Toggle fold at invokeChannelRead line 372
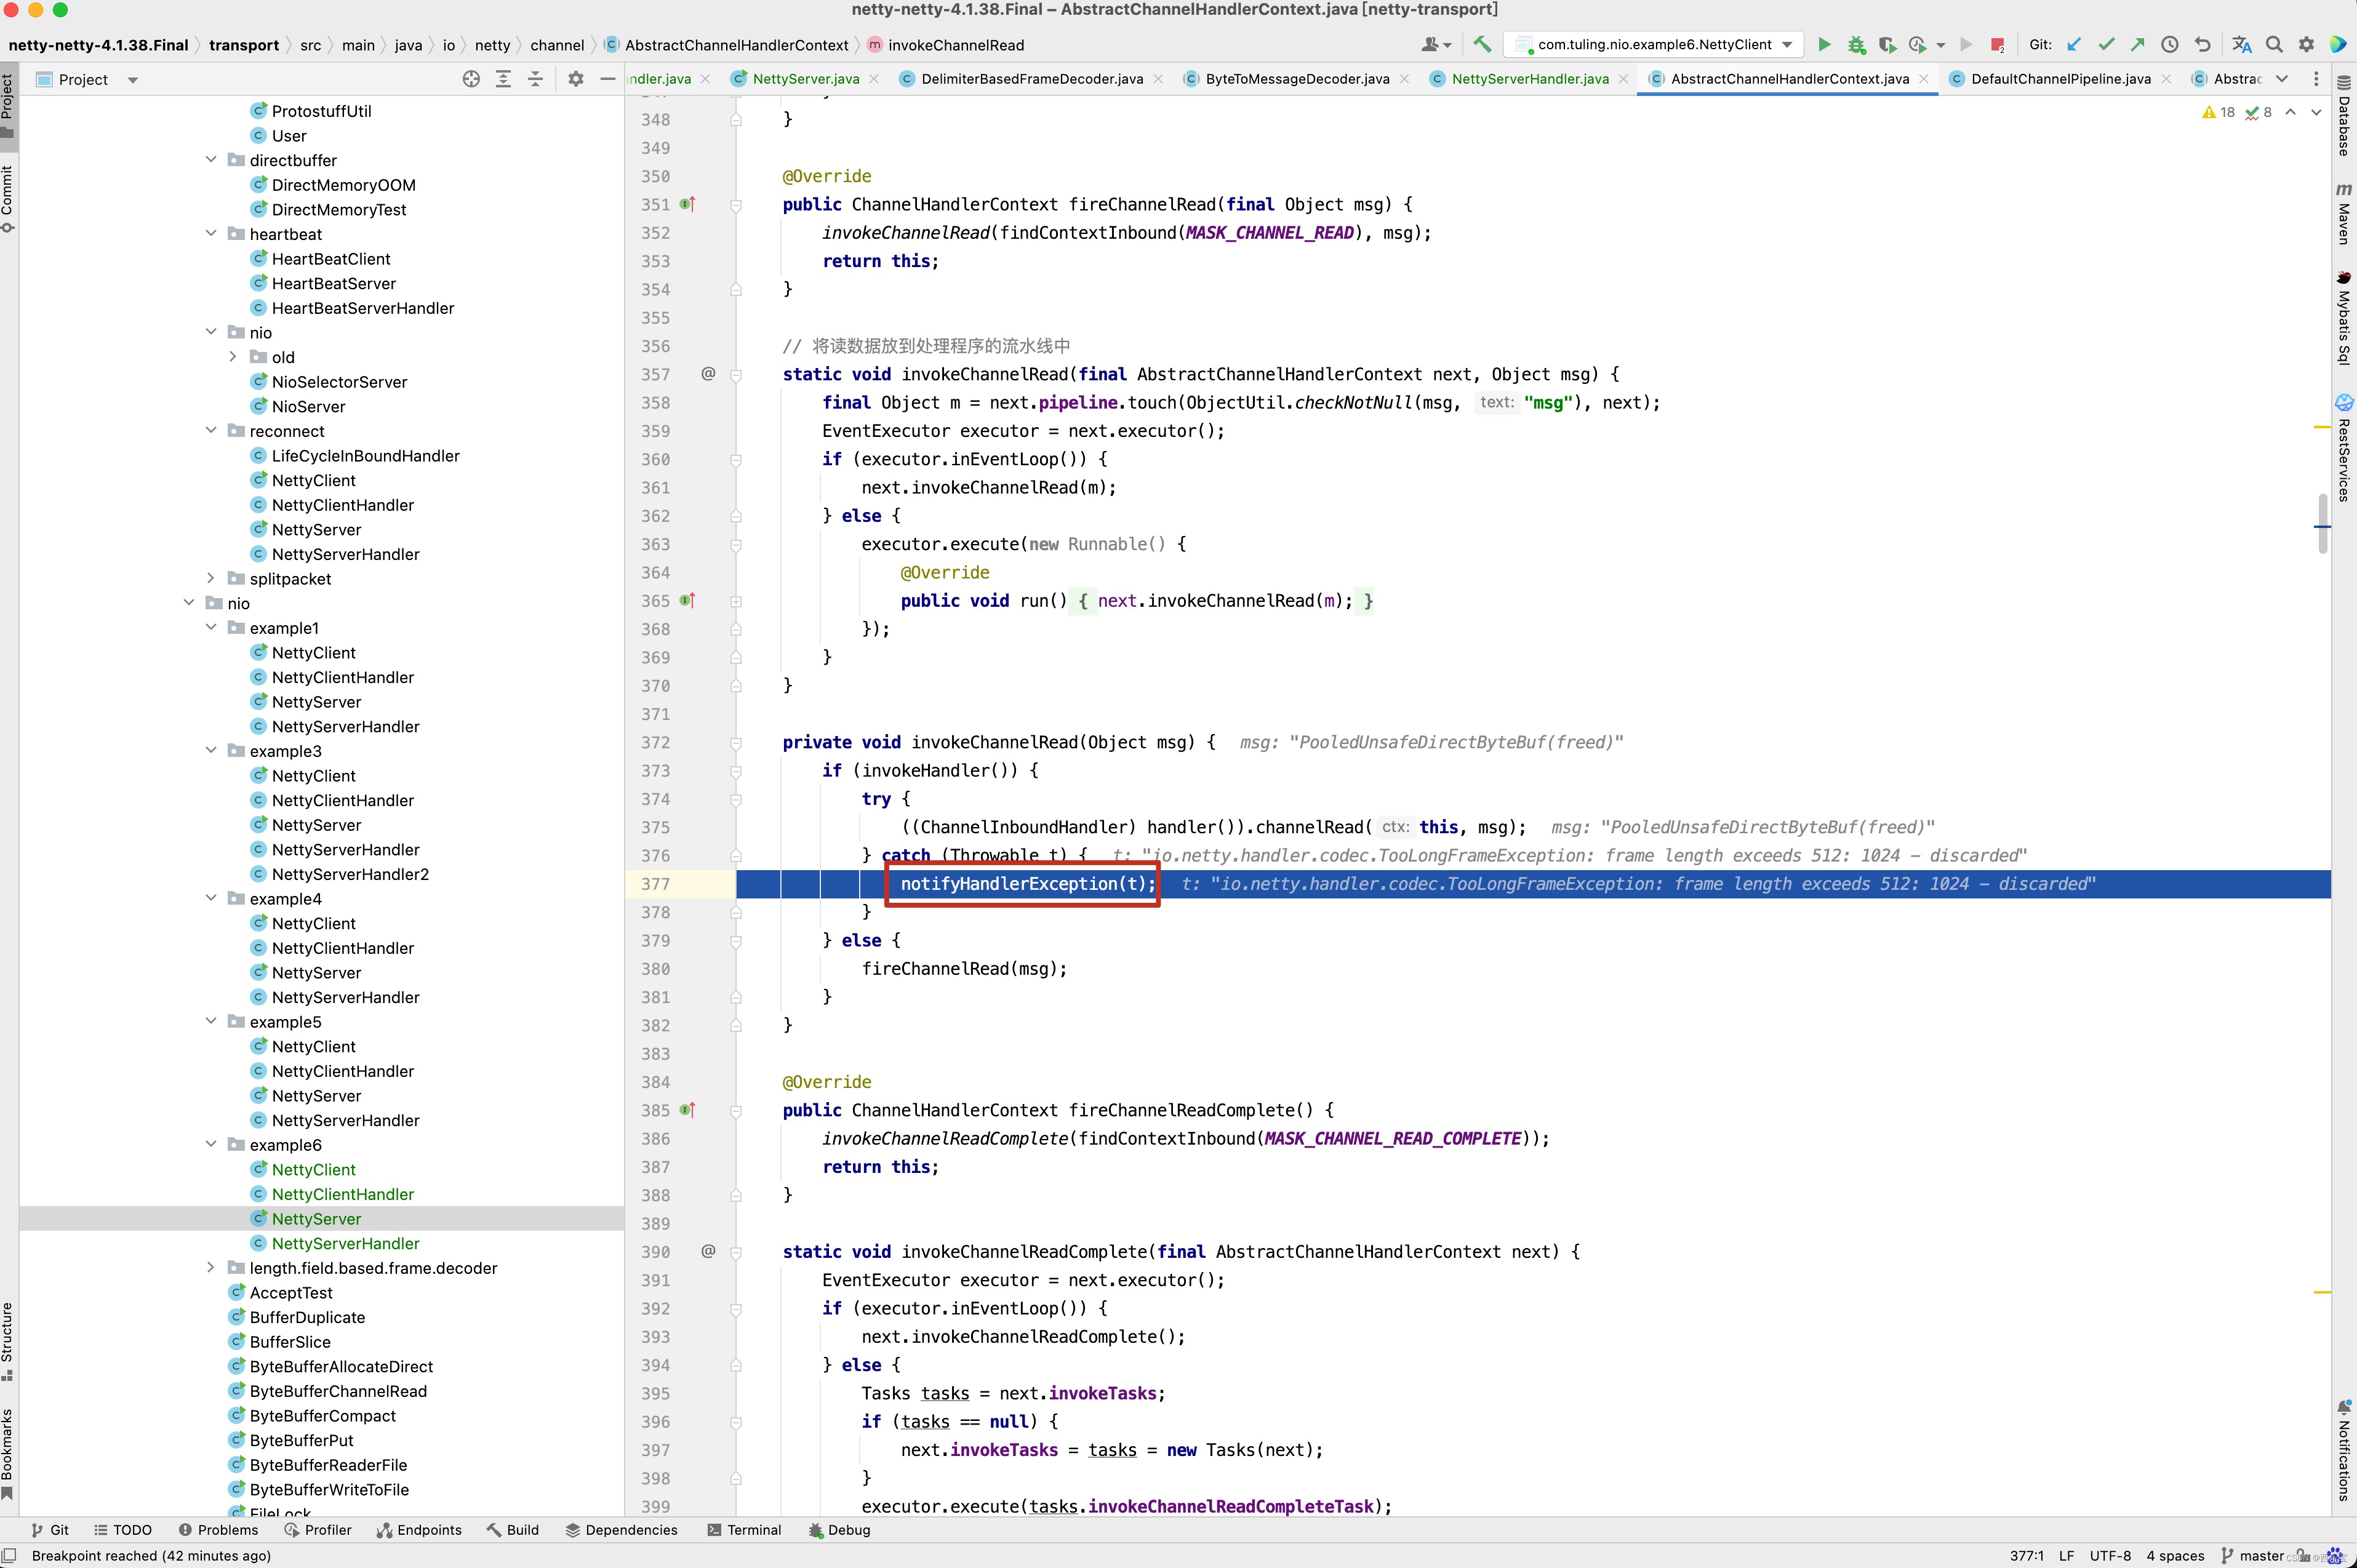The height and width of the screenshot is (1568, 2357). pos(736,743)
